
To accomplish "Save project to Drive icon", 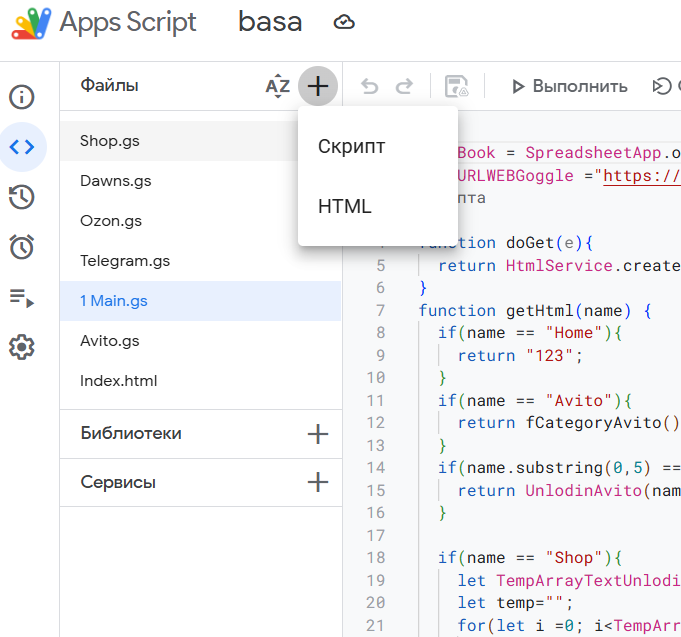I will tap(456, 86).
